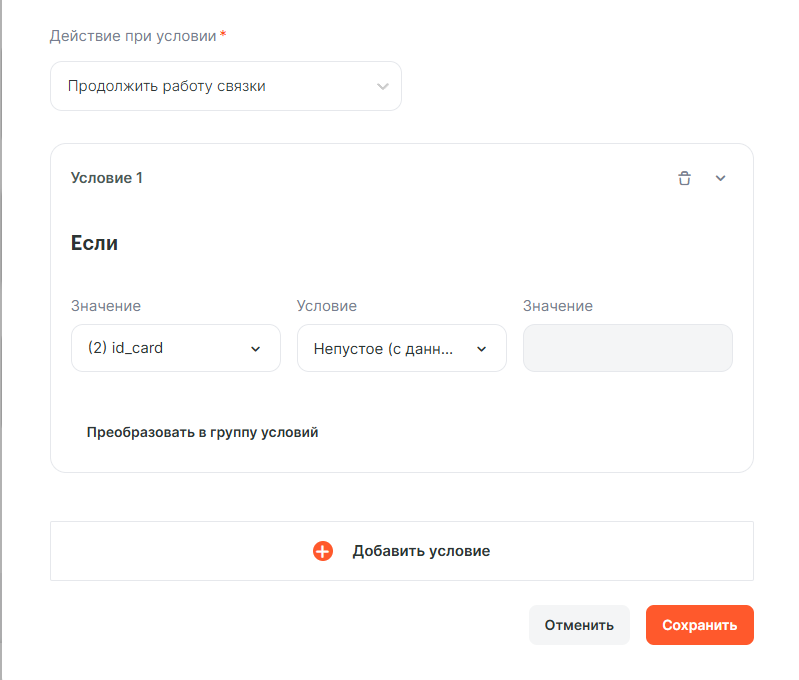This screenshot has width=799, height=680.
Task: Click the Если heading
Action: tap(95, 243)
